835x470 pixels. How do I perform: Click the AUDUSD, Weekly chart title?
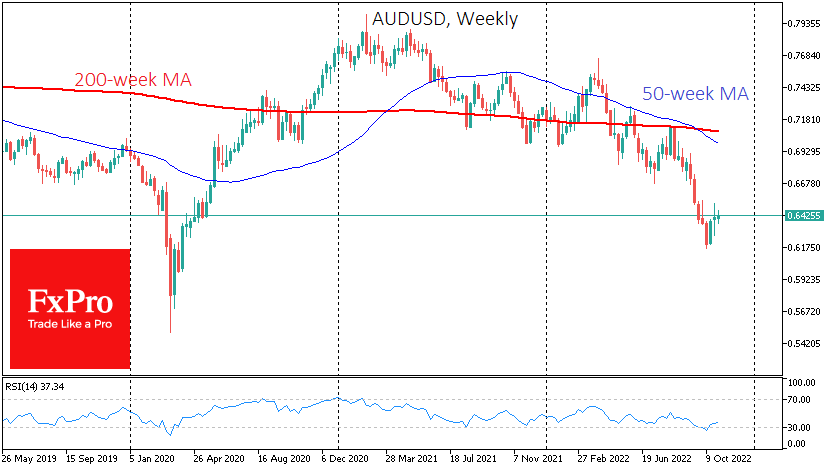[445, 19]
